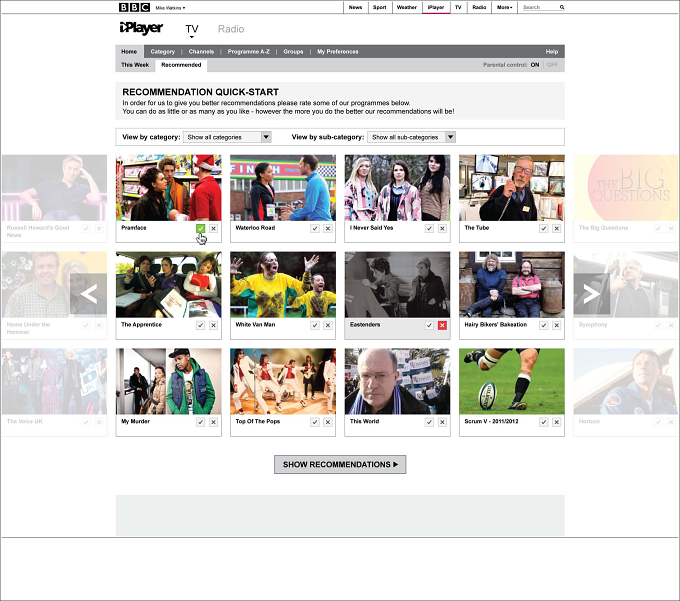Like This World programme
680x601 pixels.
point(429,422)
